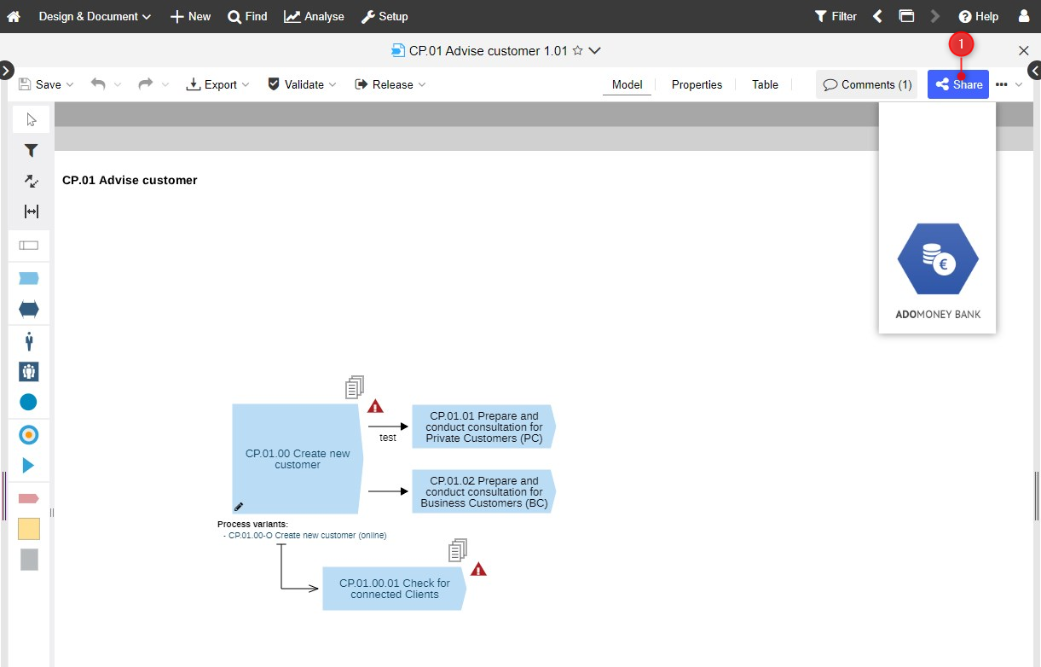Viewport: 1041px width, 667px height.
Task: Click the Validate button
Action: click(x=296, y=84)
